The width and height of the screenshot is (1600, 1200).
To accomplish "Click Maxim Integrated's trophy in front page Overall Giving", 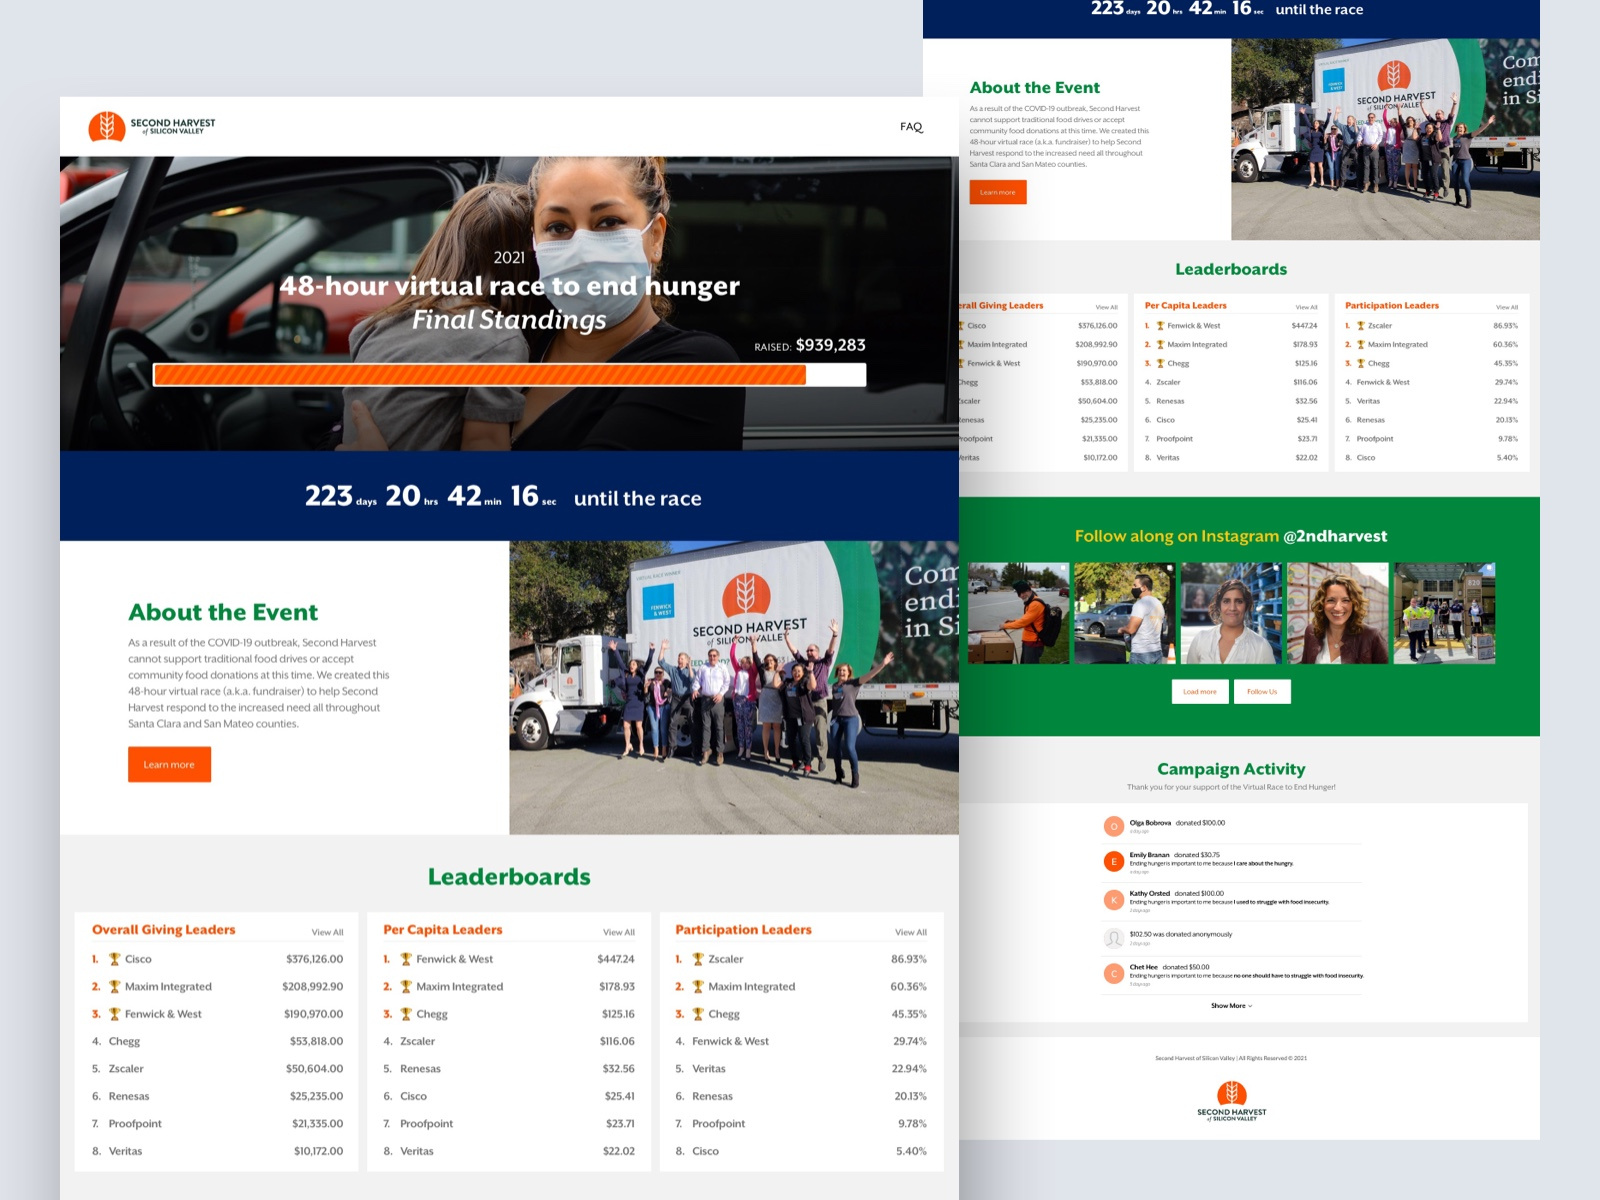I will coord(114,986).
